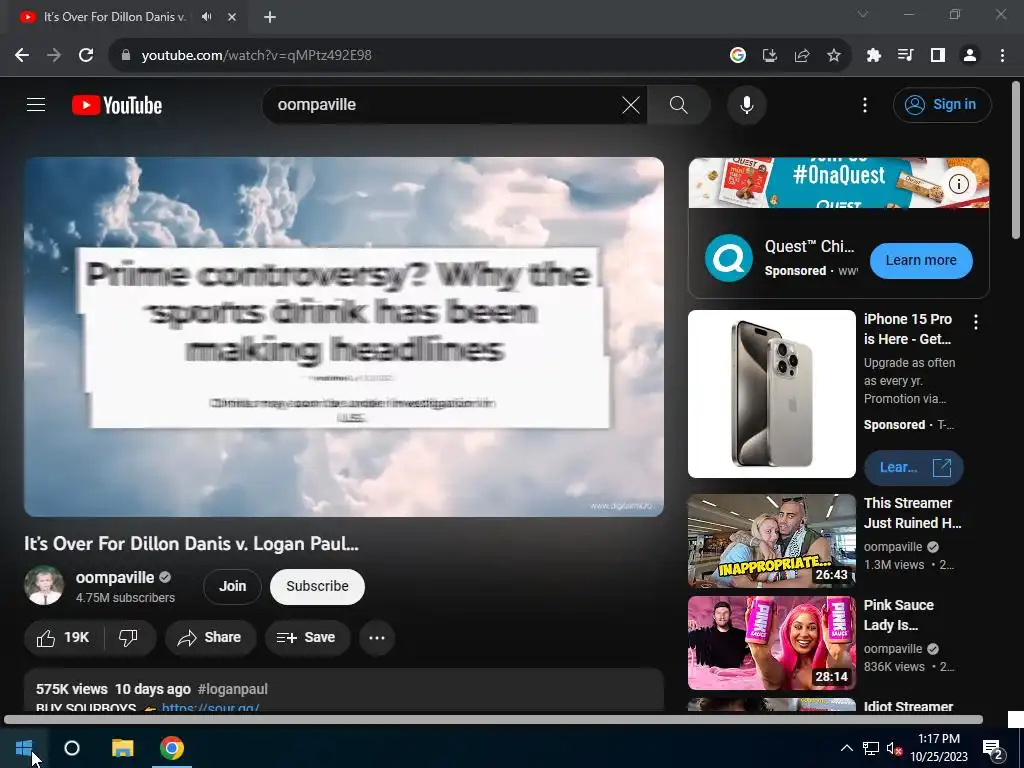Image resolution: width=1024 pixels, height=768 pixels.
Task: Install app via the address bar icon
Action: [770, 55]
